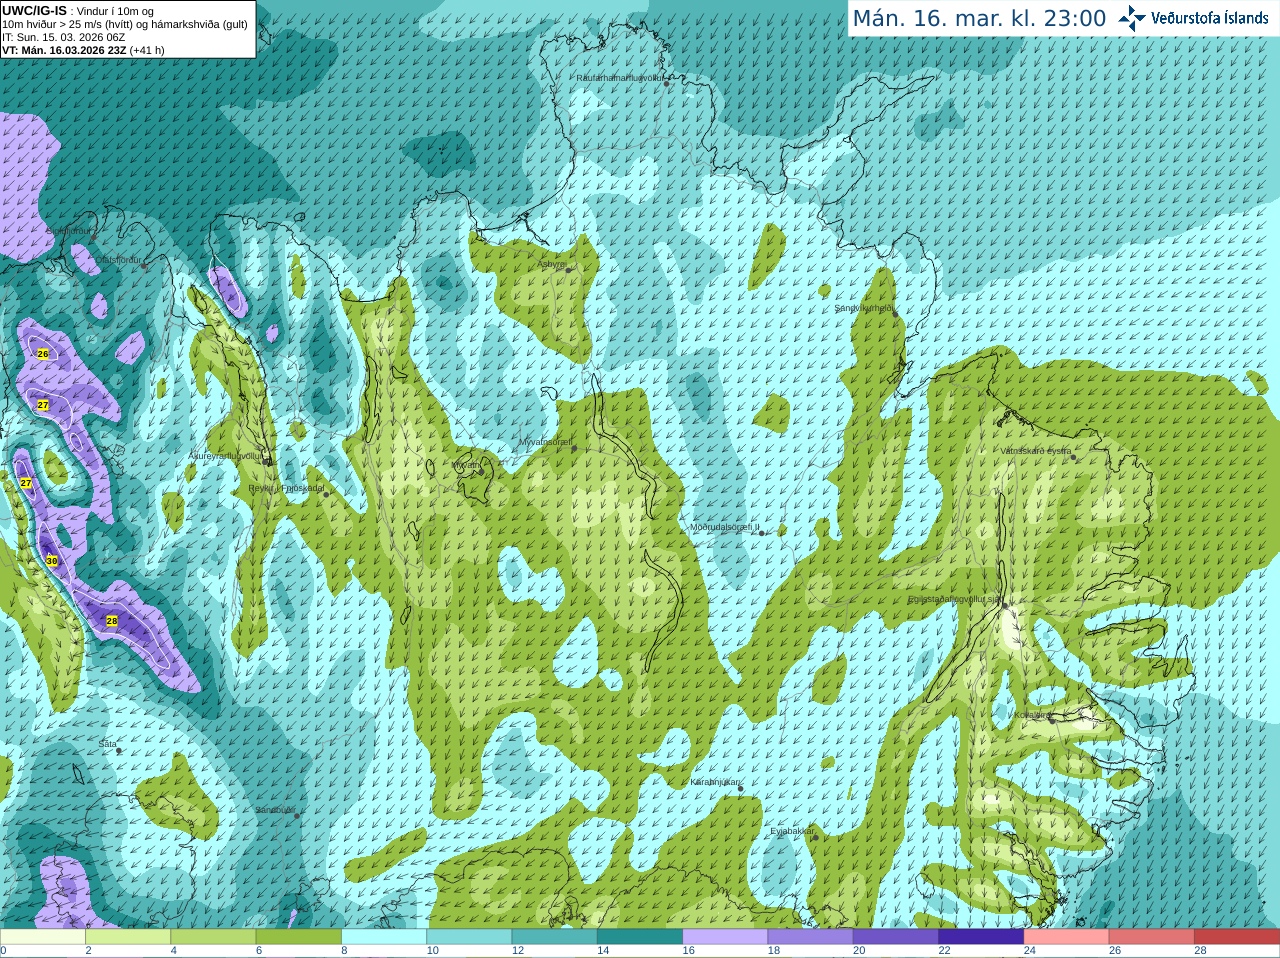Select the 24–26 m/s light pink legend swatch

(x=1067, y=937)
